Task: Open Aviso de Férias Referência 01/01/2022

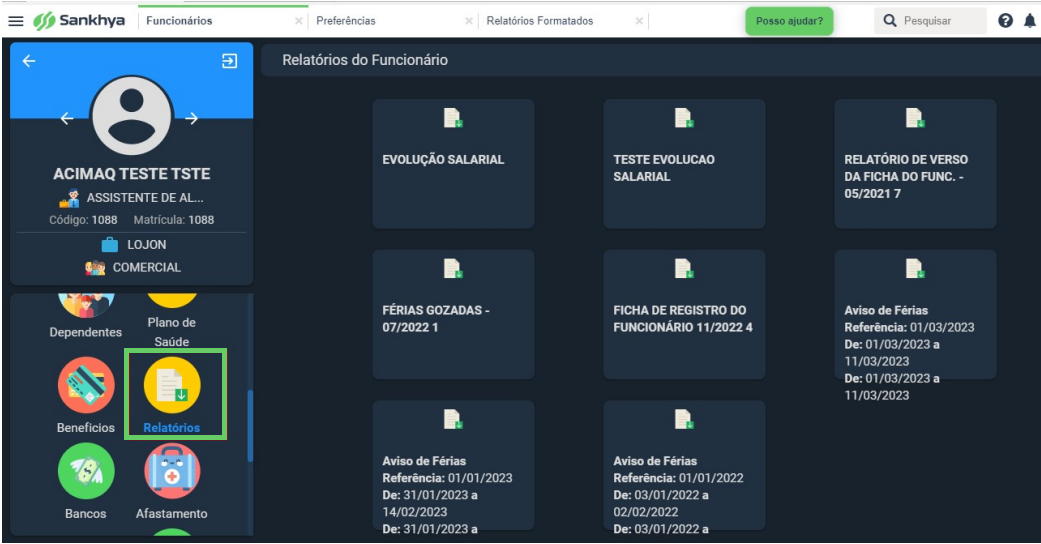Action: pyautogui.click(x=684, y=466)
